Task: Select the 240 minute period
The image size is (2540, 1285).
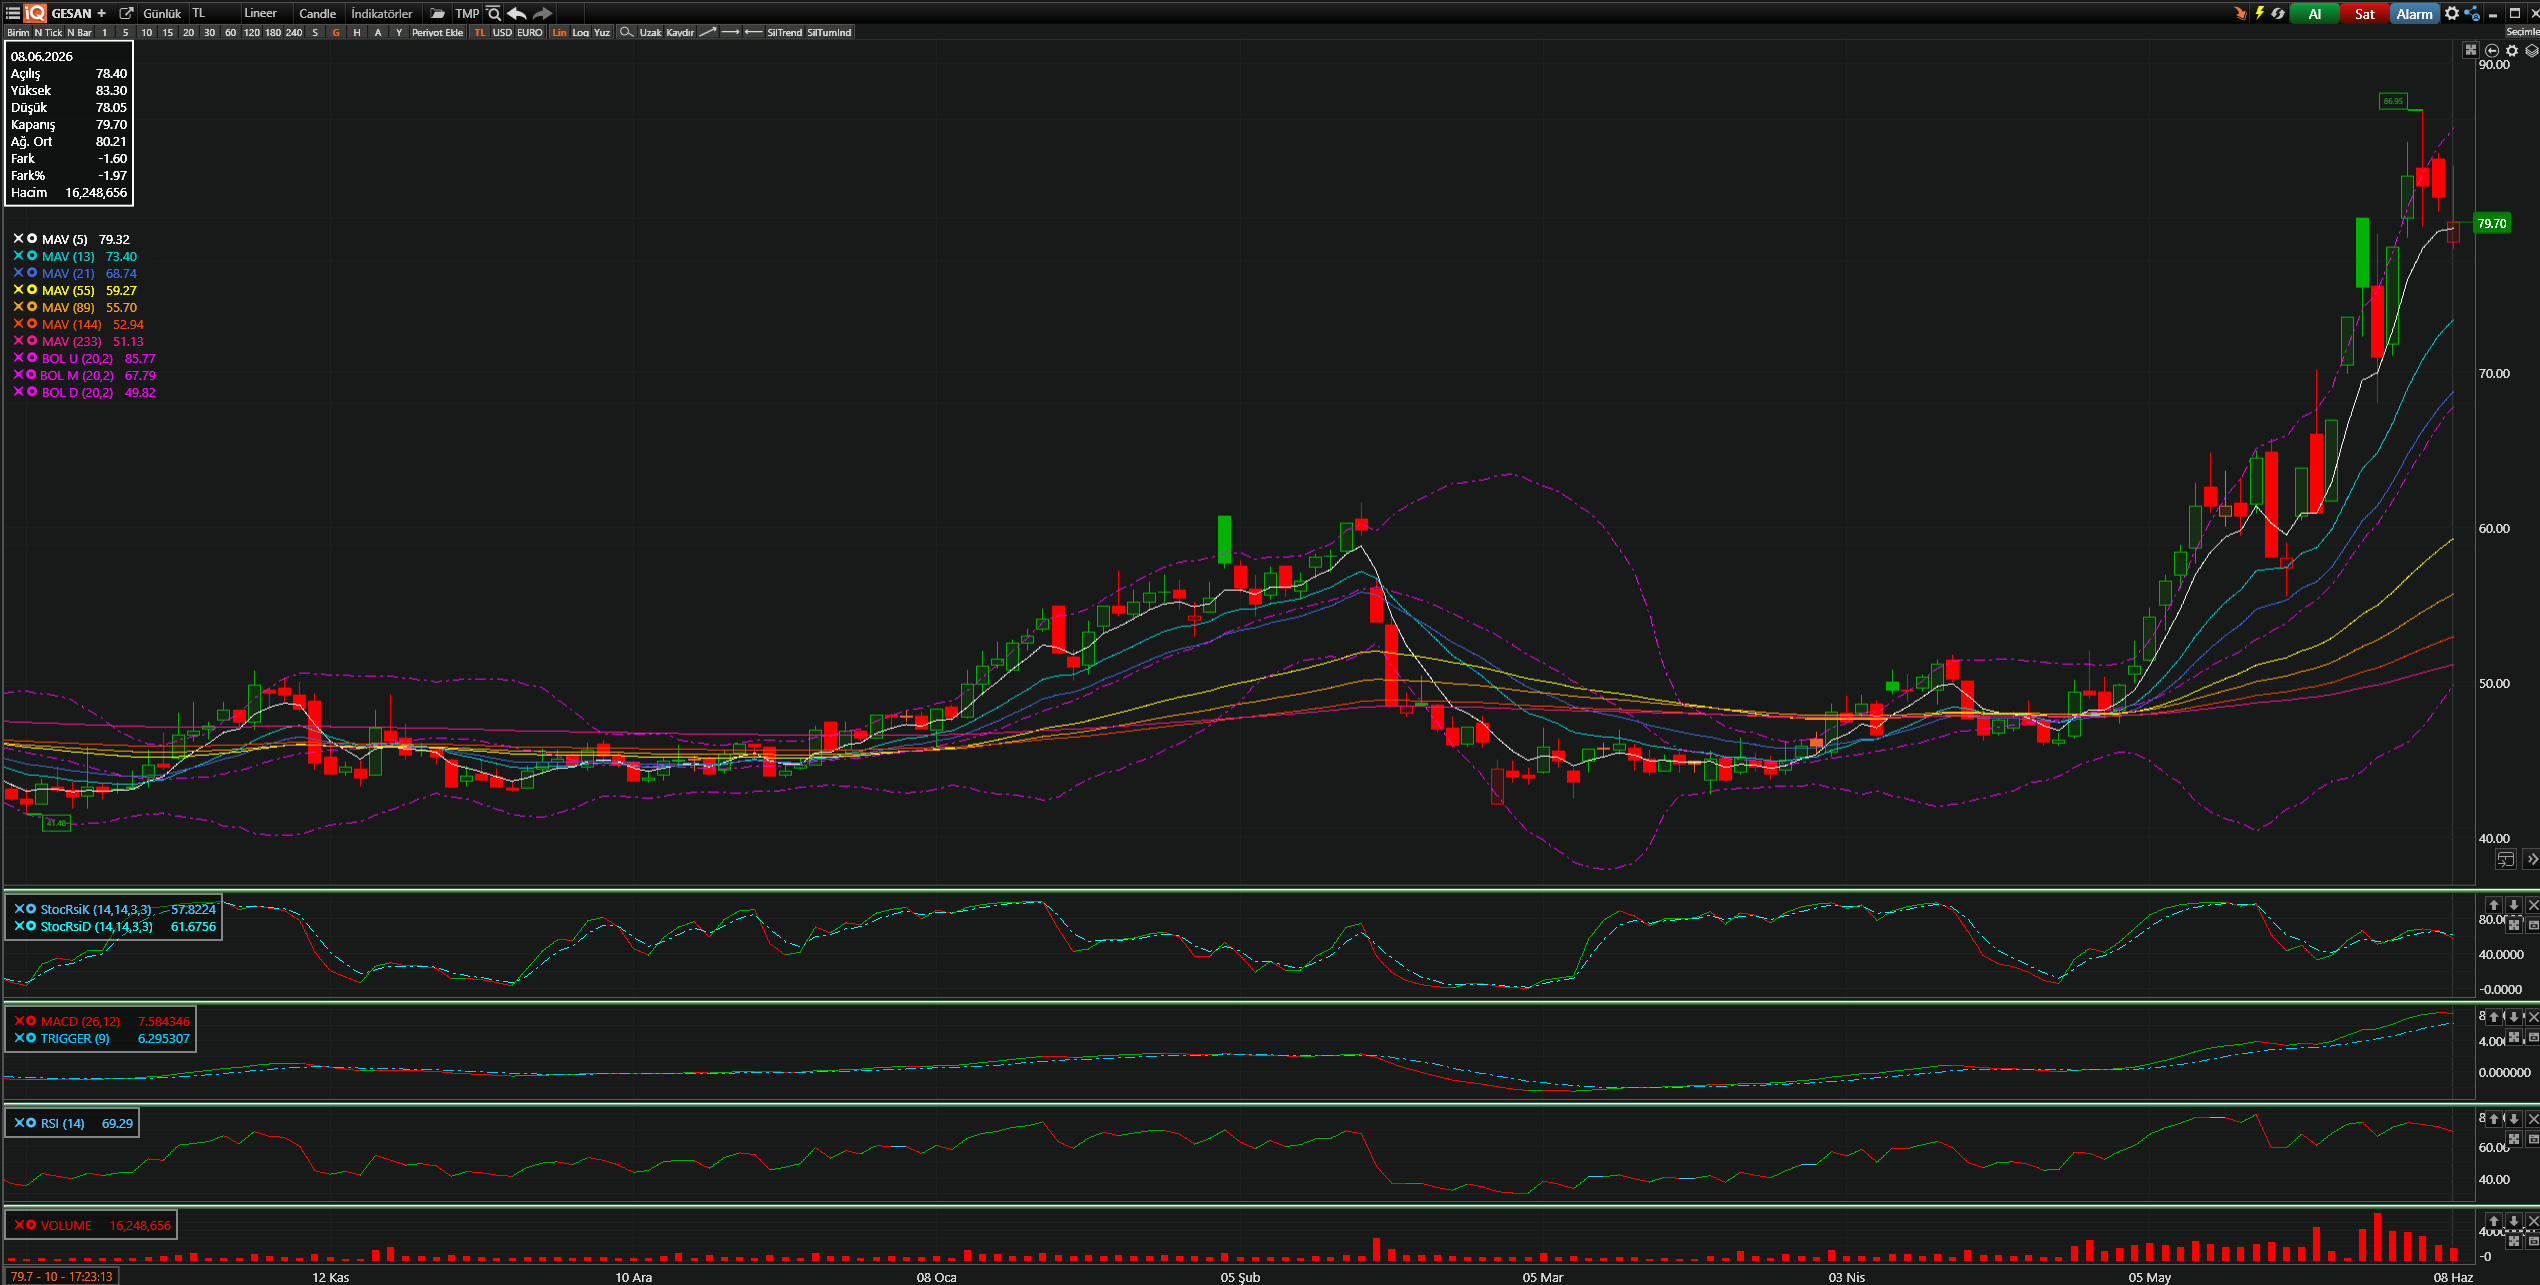Action: tap(293, 32)
